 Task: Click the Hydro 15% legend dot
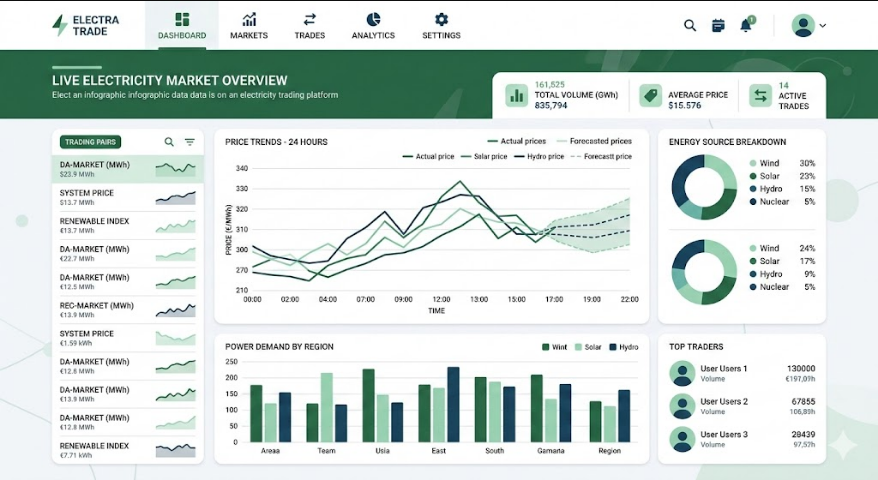(753, 189)
